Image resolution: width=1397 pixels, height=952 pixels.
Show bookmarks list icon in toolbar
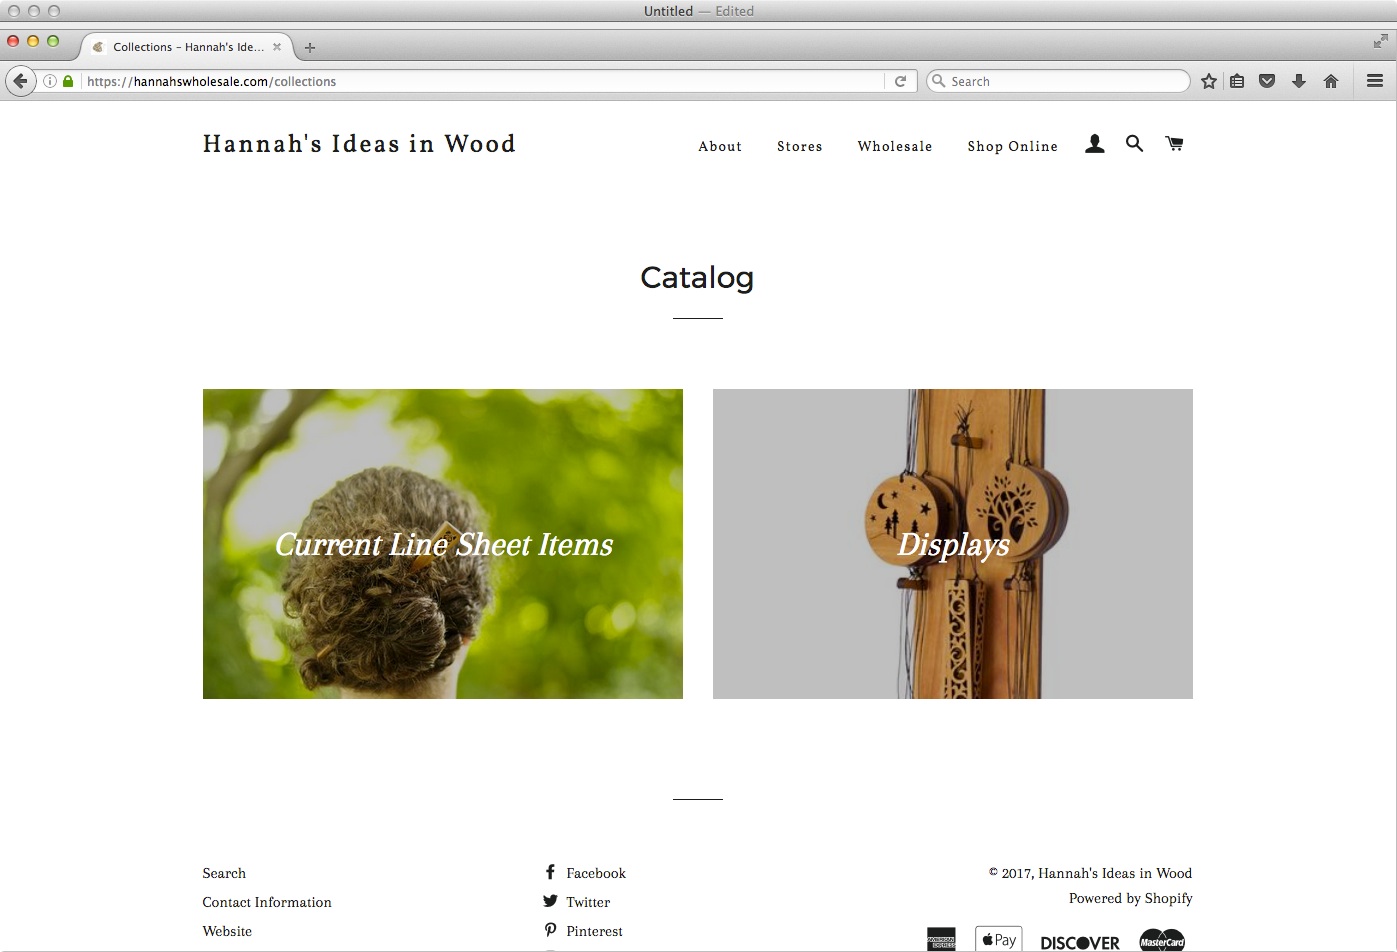click(x=1237, y=81)
